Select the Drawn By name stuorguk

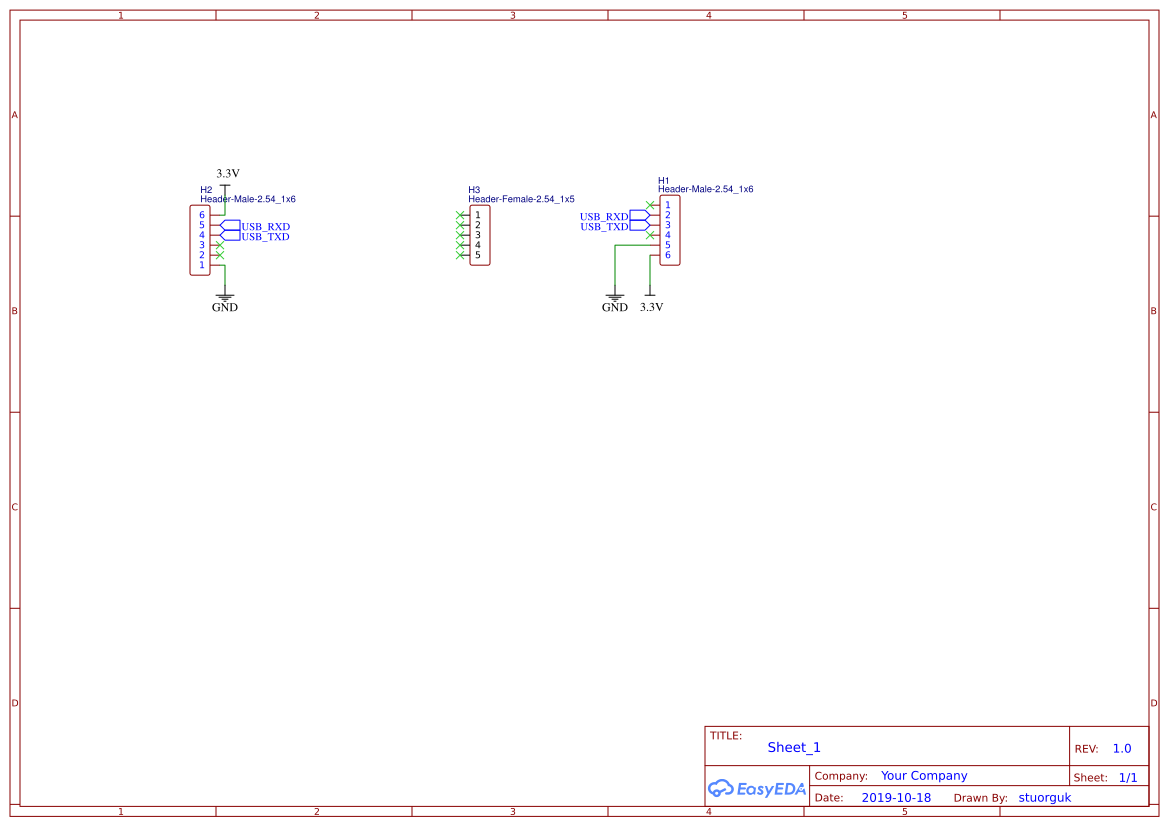click(1044, 797)
